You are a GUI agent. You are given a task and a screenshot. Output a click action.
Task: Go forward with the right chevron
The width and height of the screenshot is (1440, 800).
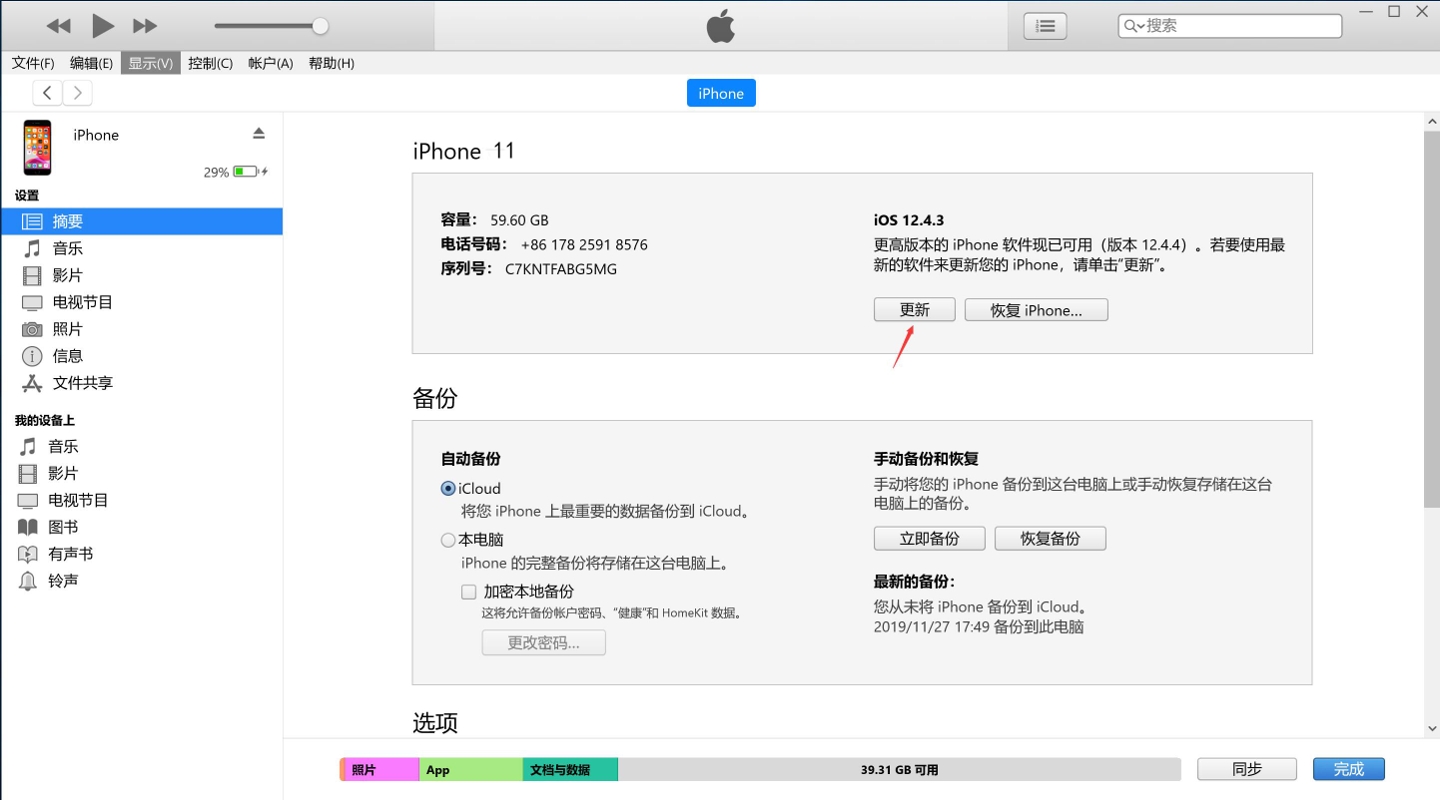coord(77,93)
